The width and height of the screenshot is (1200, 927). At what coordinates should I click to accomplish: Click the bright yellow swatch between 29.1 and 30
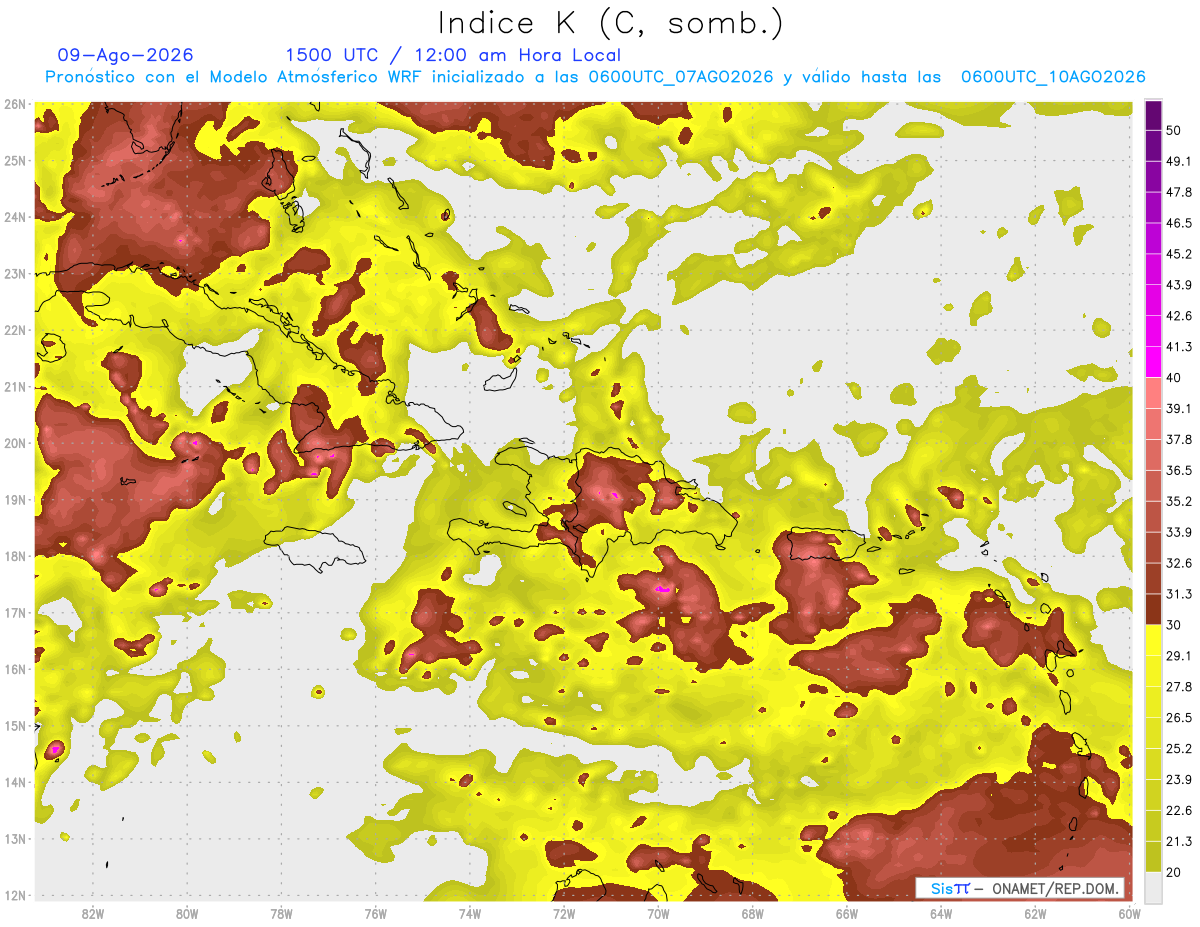1153,640
